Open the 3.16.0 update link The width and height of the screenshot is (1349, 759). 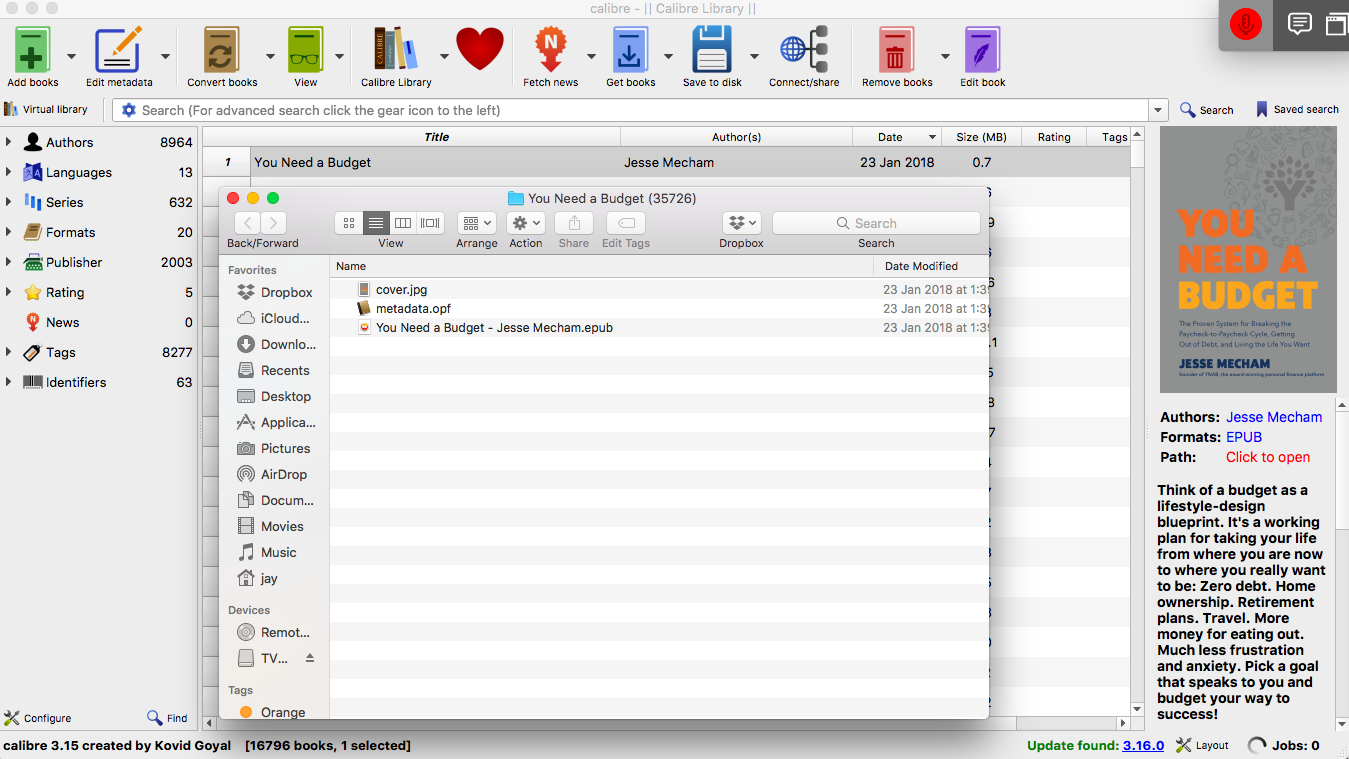pos(1143,745)
